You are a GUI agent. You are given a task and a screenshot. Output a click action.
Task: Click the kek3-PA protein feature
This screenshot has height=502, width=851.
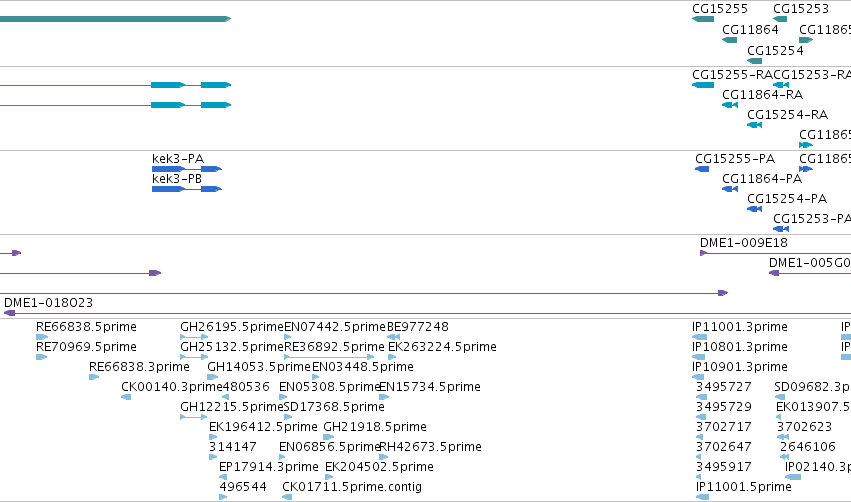tap(187, 169)
